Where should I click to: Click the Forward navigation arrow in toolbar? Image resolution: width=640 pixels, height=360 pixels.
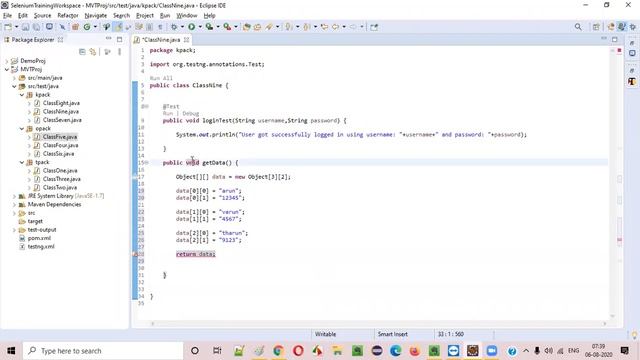pos(353,27)
